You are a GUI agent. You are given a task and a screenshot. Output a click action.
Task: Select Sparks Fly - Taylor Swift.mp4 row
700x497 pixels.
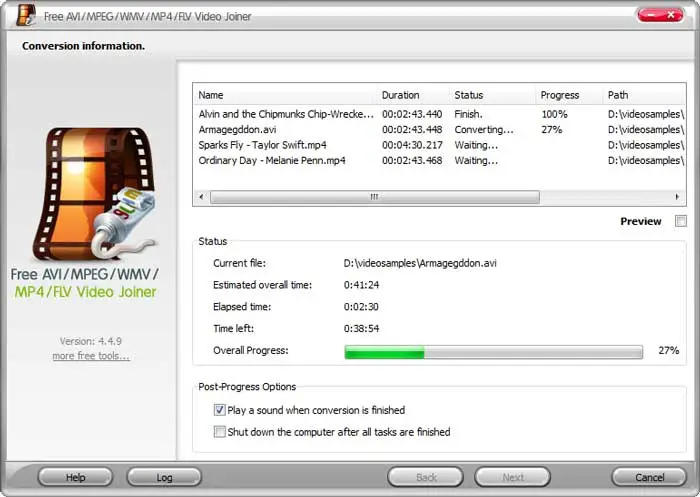440,145
